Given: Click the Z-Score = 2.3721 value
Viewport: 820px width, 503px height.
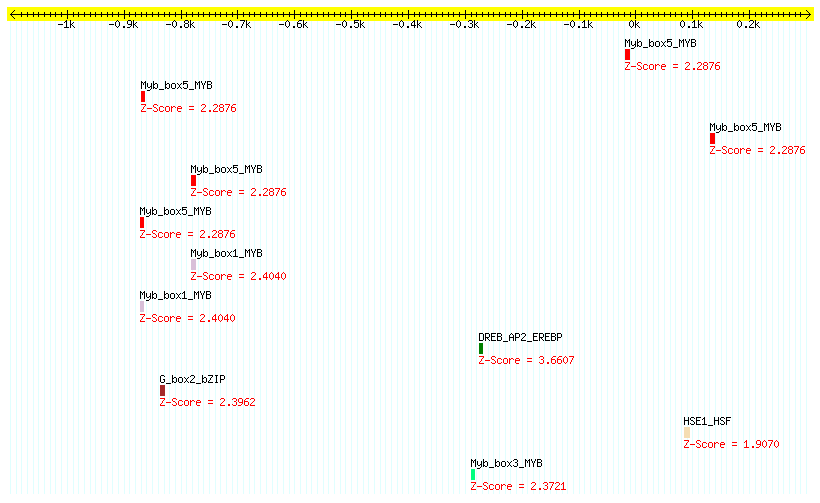Looking at the screenshot, I should [x=518, y=486].
